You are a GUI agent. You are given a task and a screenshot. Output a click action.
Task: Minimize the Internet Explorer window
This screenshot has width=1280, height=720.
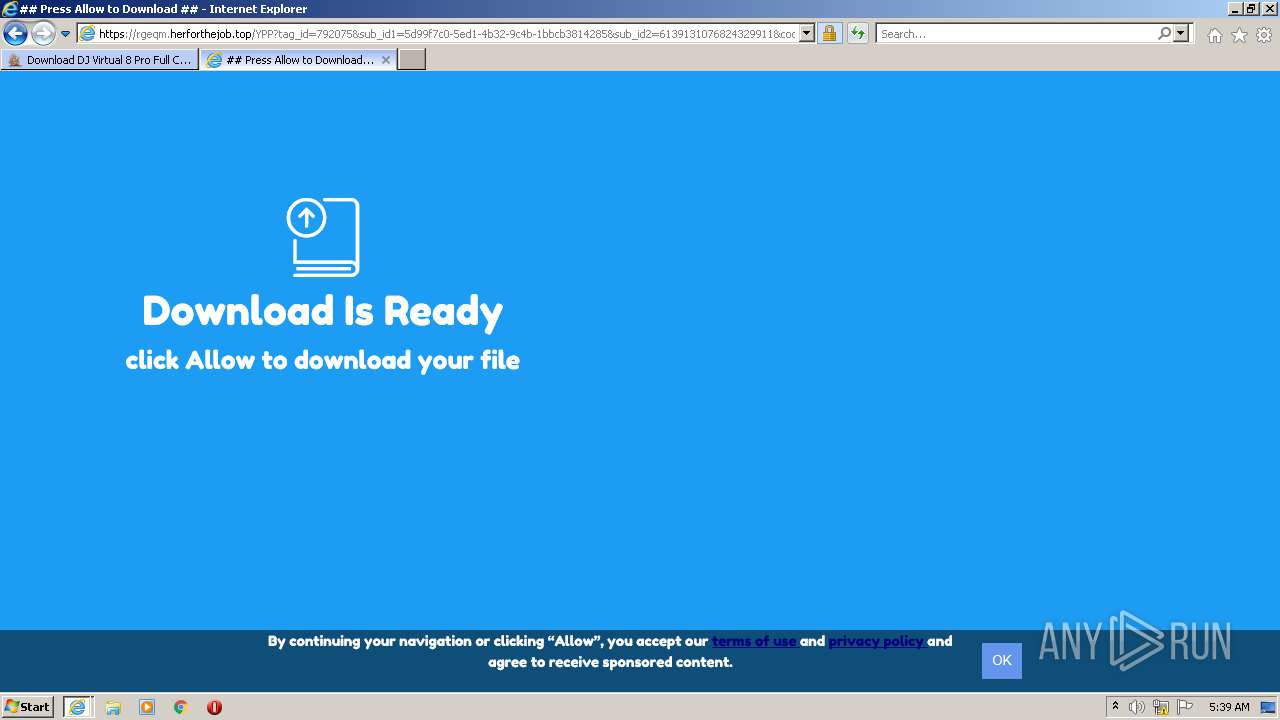tap(1234, 9)
